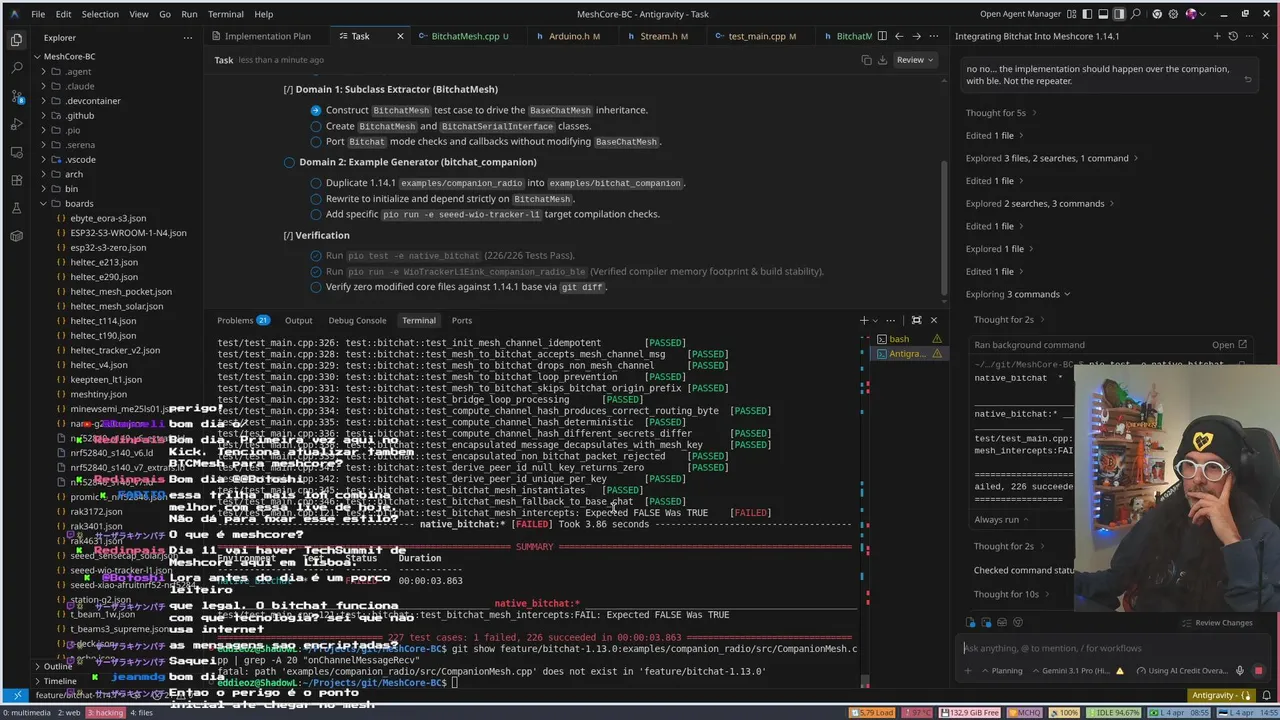Switch to Stream.h tab
Image resolution: width=1280 pixels, height=720 pixels.
point(664,36)
